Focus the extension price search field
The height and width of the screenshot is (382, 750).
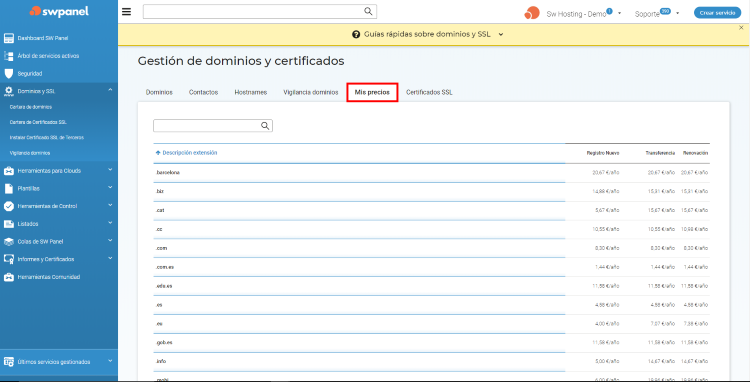click(x=213, y=126)
